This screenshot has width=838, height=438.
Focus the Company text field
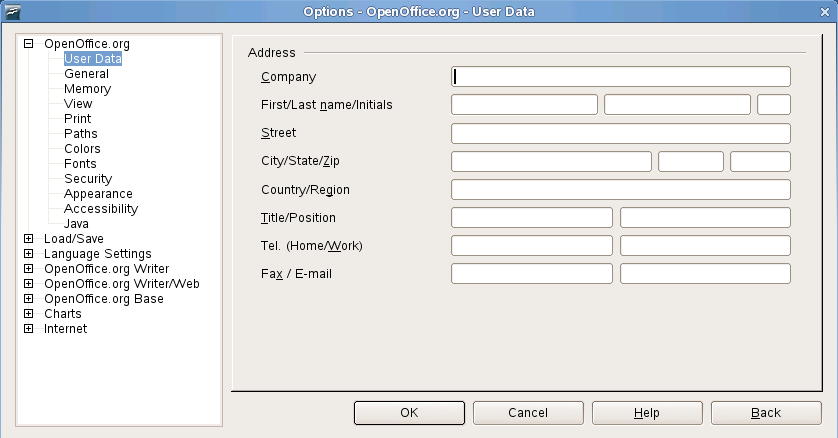tap(620, 77)
